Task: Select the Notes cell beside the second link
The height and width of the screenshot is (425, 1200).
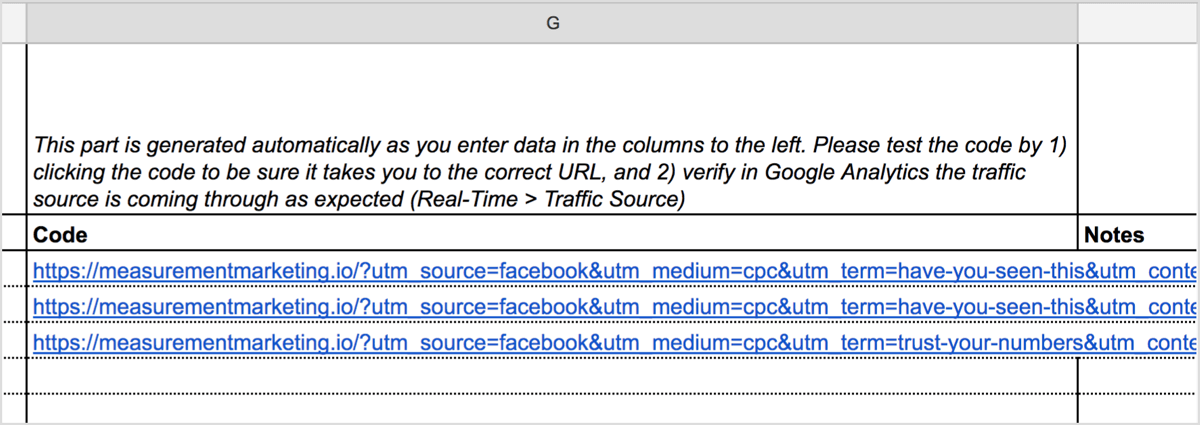Action: (1137, 305)
